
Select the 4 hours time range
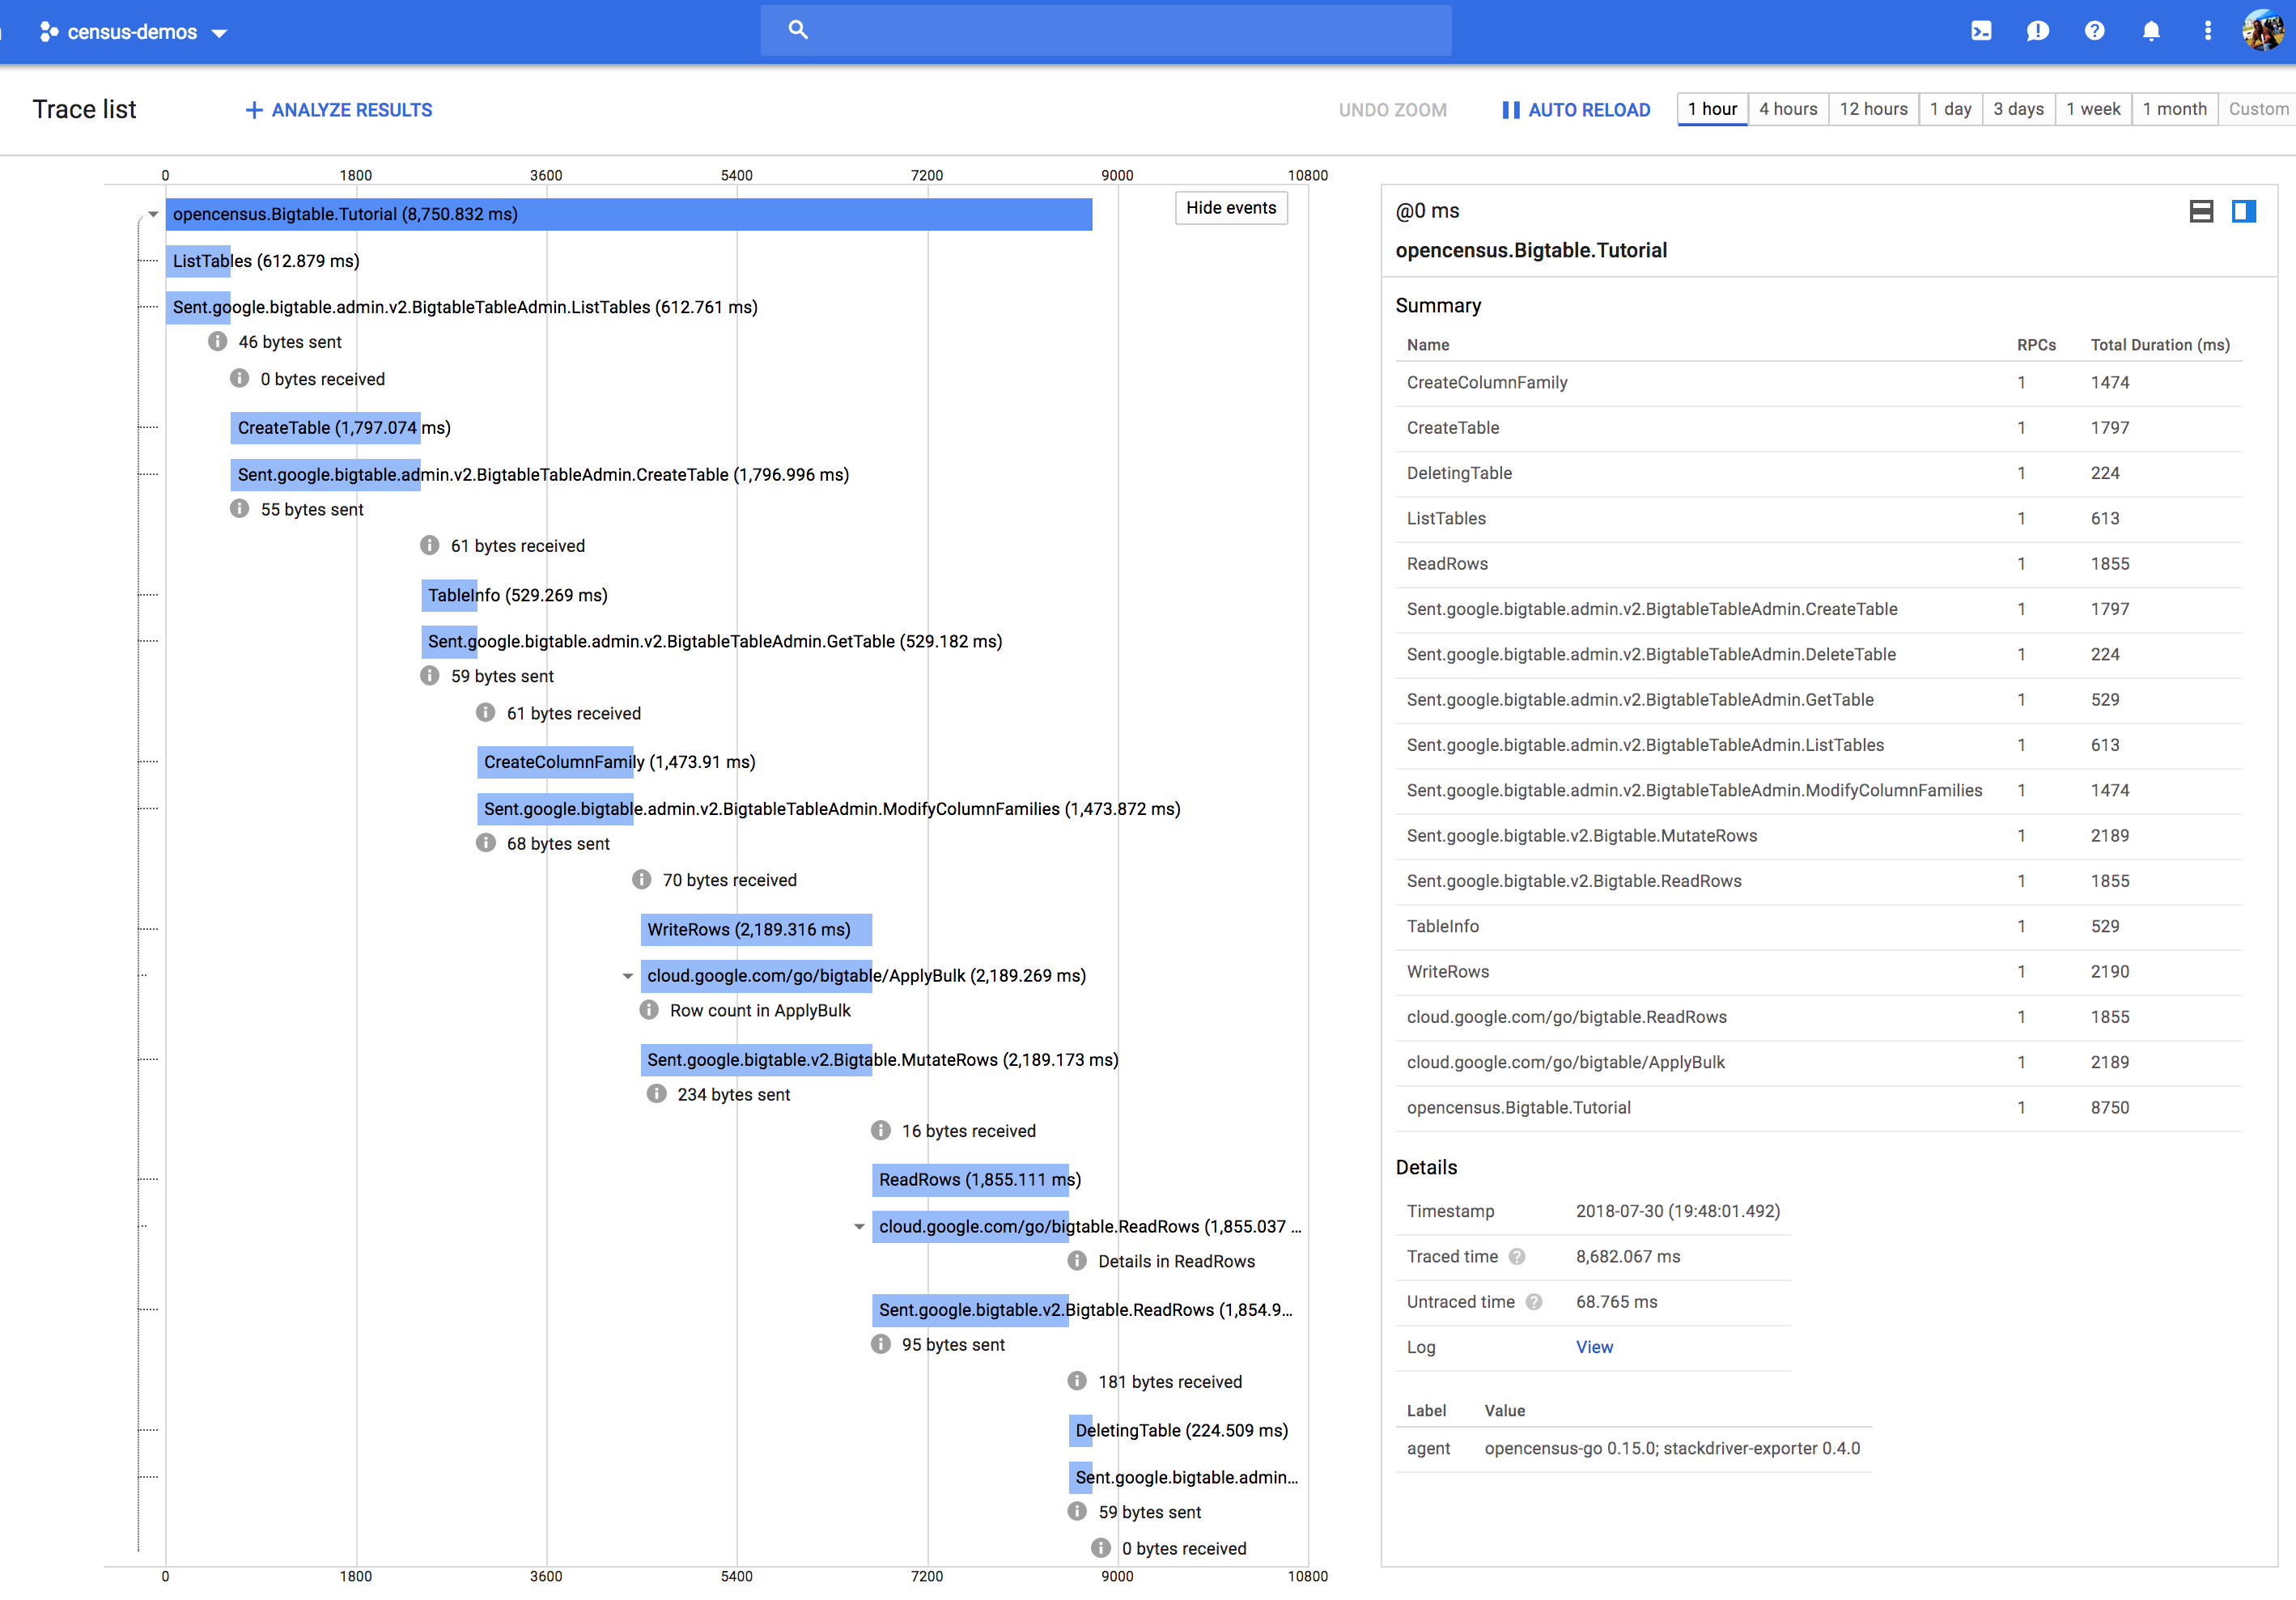(1788, 109)
